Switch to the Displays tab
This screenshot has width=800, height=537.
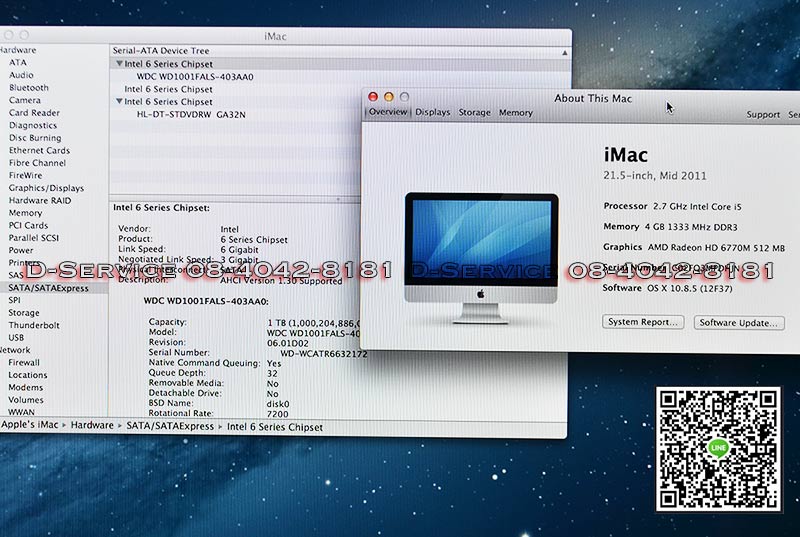pos(433,112)
